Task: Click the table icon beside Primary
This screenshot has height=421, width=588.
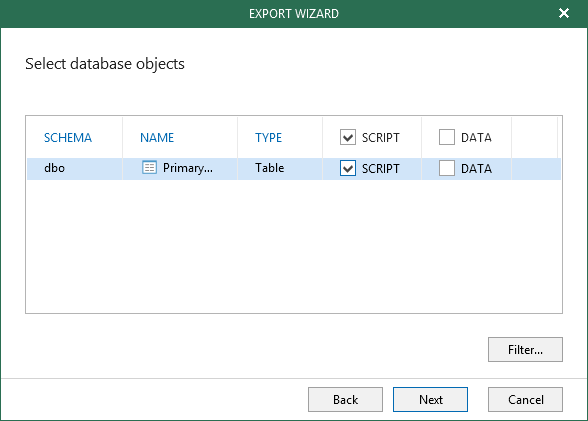Action: (x=149, y=167)
